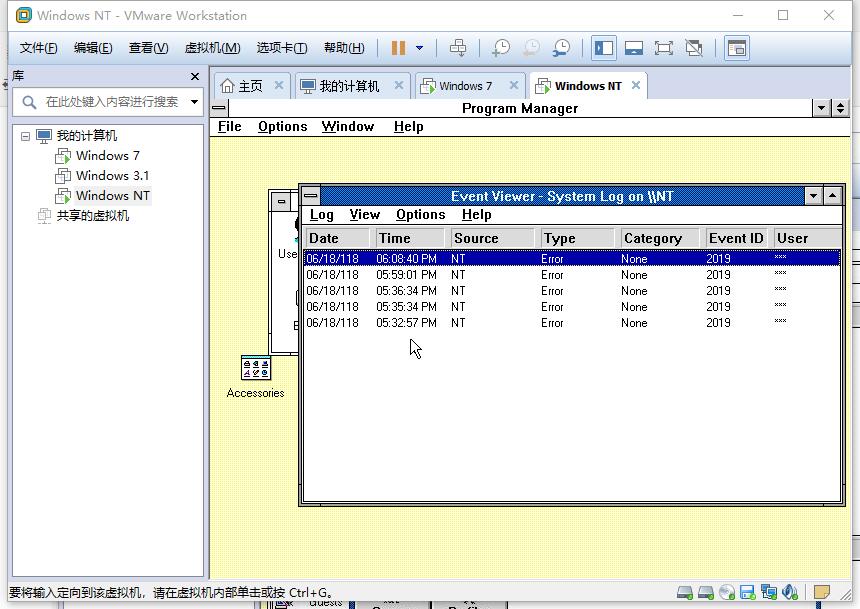
Task: Minimize the Event Viewer window
Action: [813, 195]
